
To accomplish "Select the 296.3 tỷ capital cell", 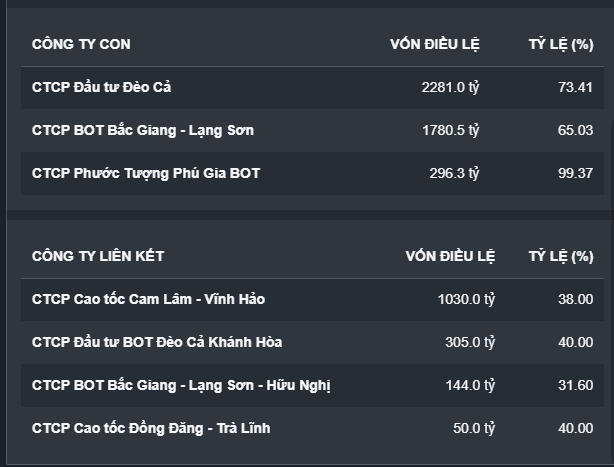I will (x=454, y=173).
